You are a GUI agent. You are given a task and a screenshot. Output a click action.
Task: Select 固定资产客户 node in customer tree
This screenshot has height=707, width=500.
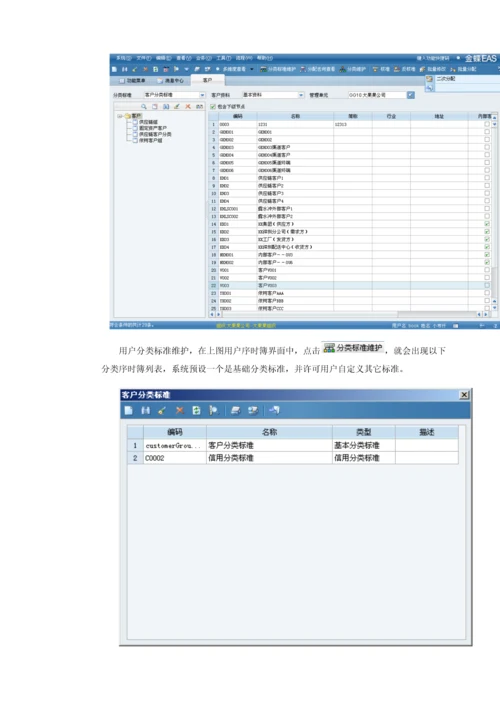153,128
